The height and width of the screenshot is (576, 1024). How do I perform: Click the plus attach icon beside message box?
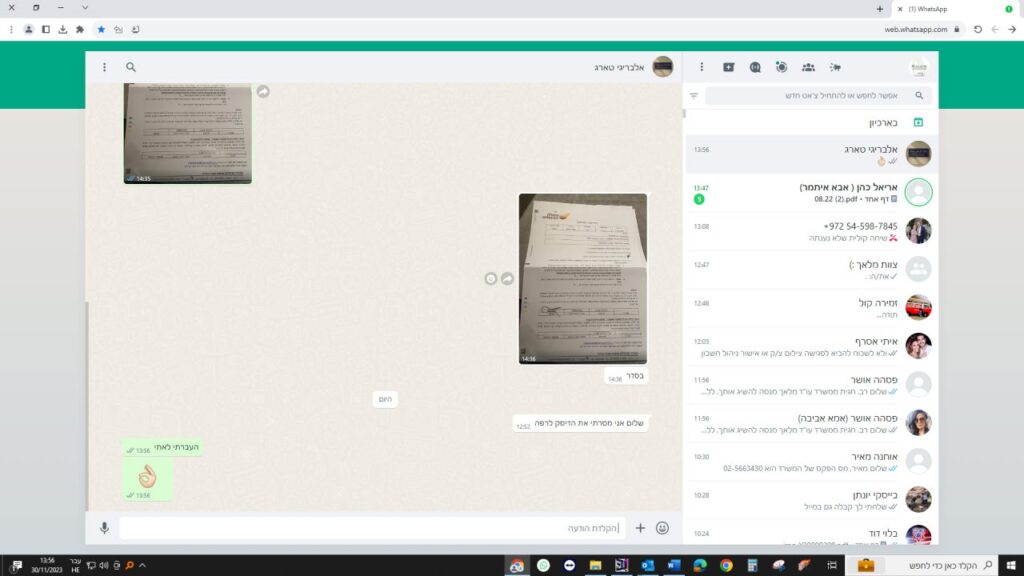click(641, 528)
